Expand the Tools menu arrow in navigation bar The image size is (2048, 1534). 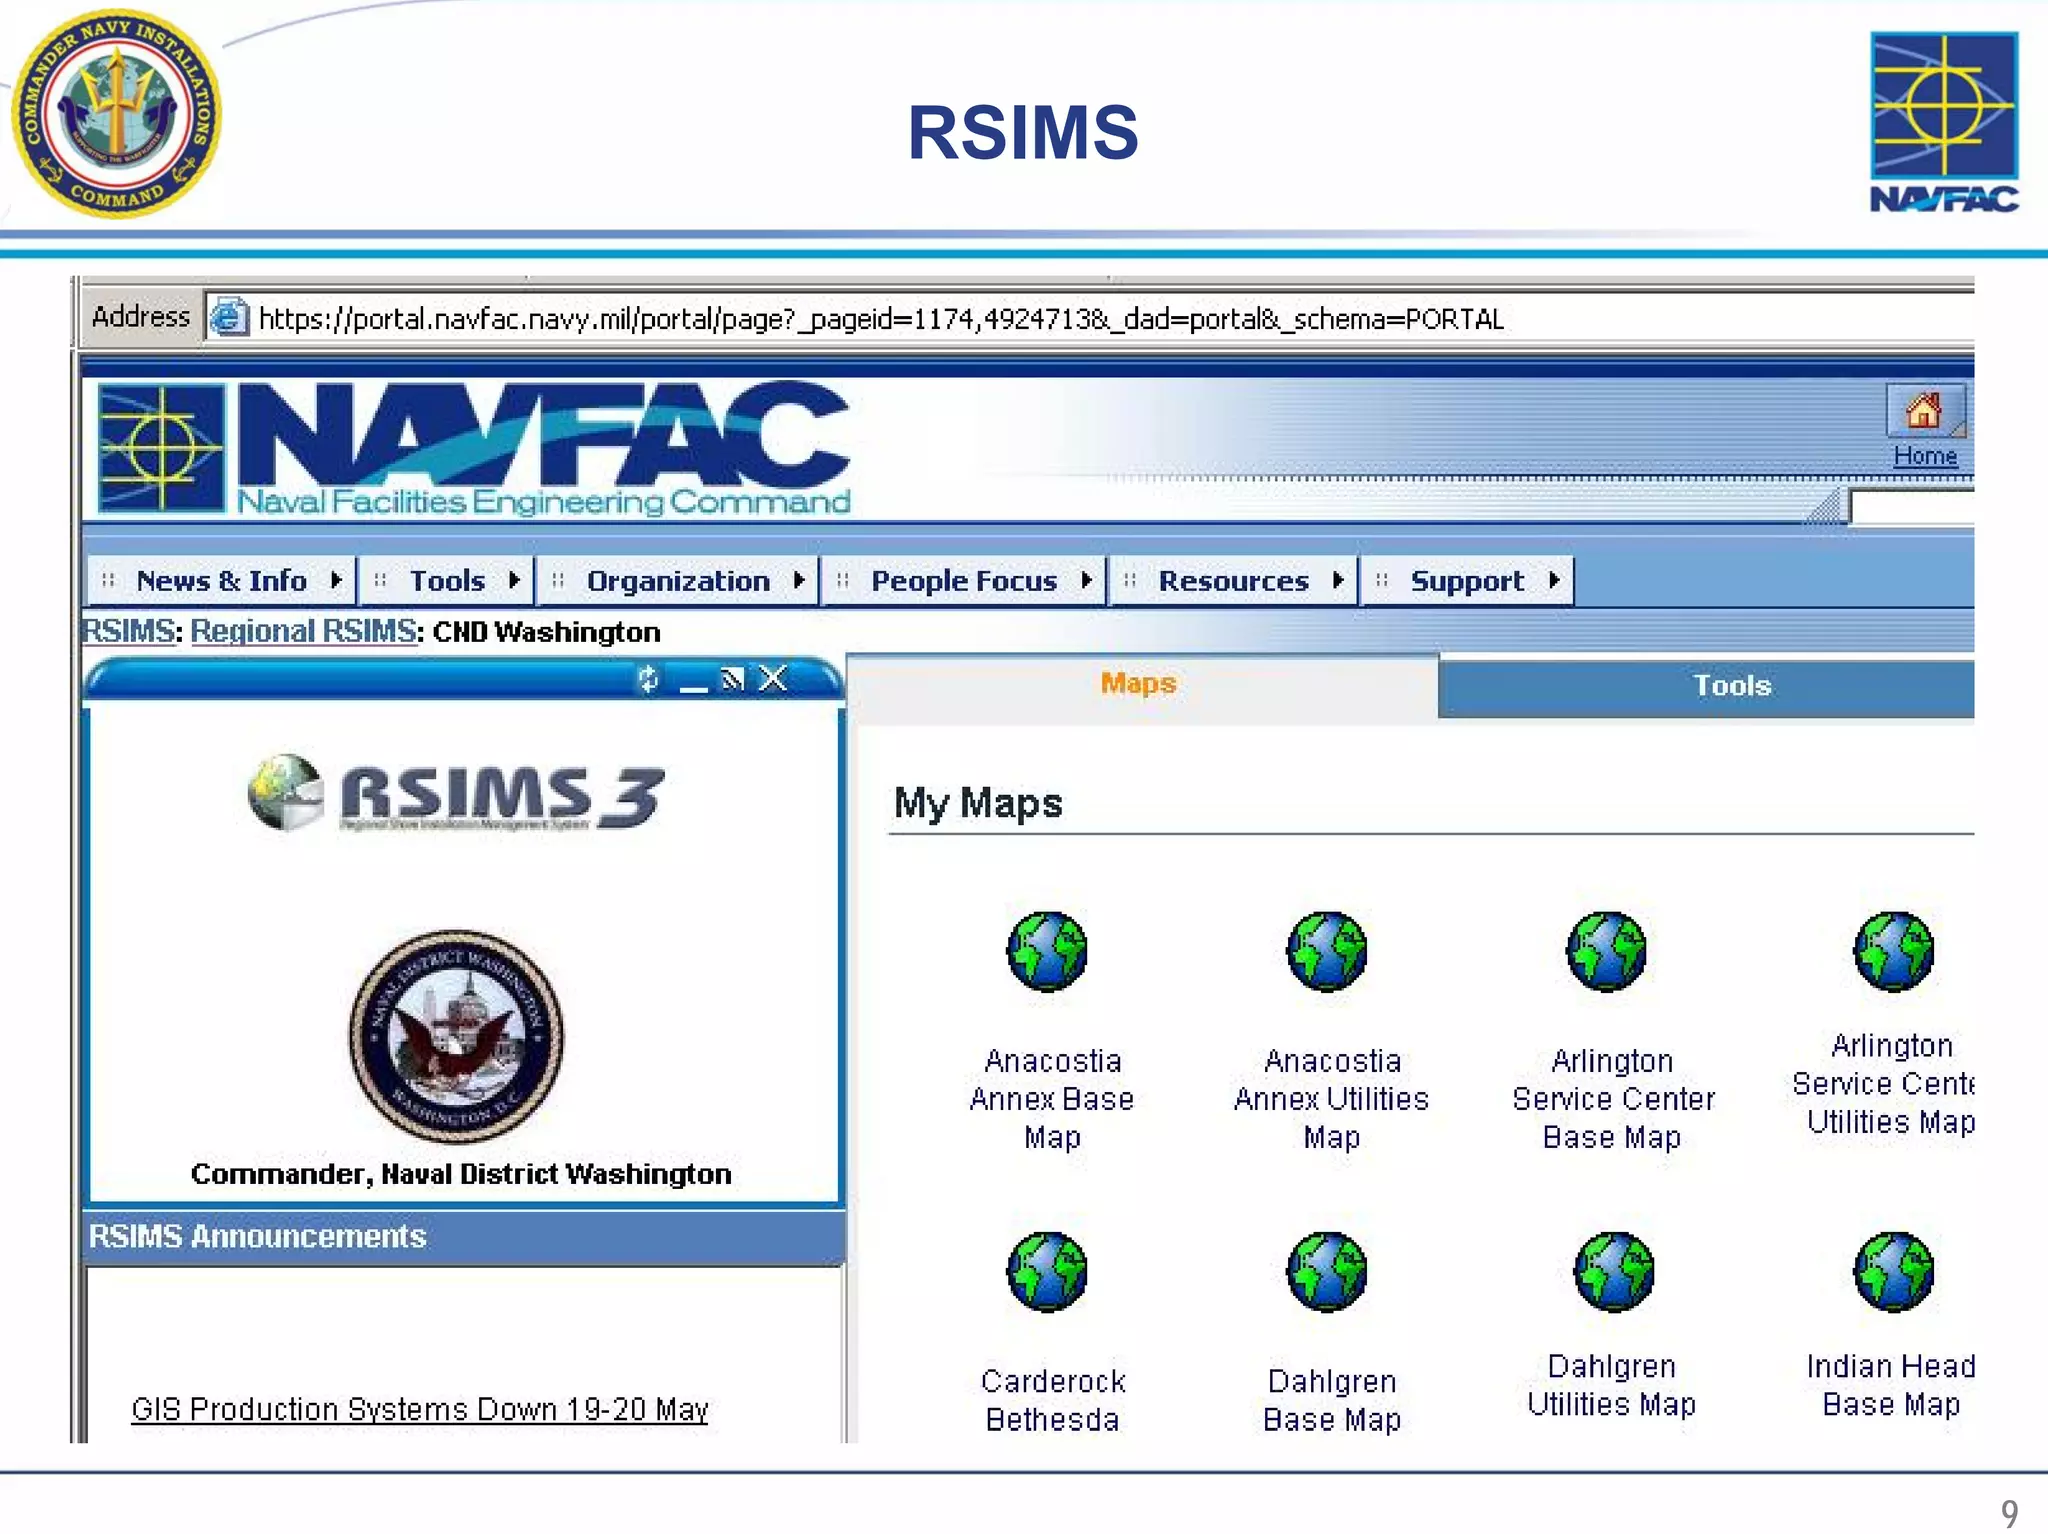click(x=514, y=580)
